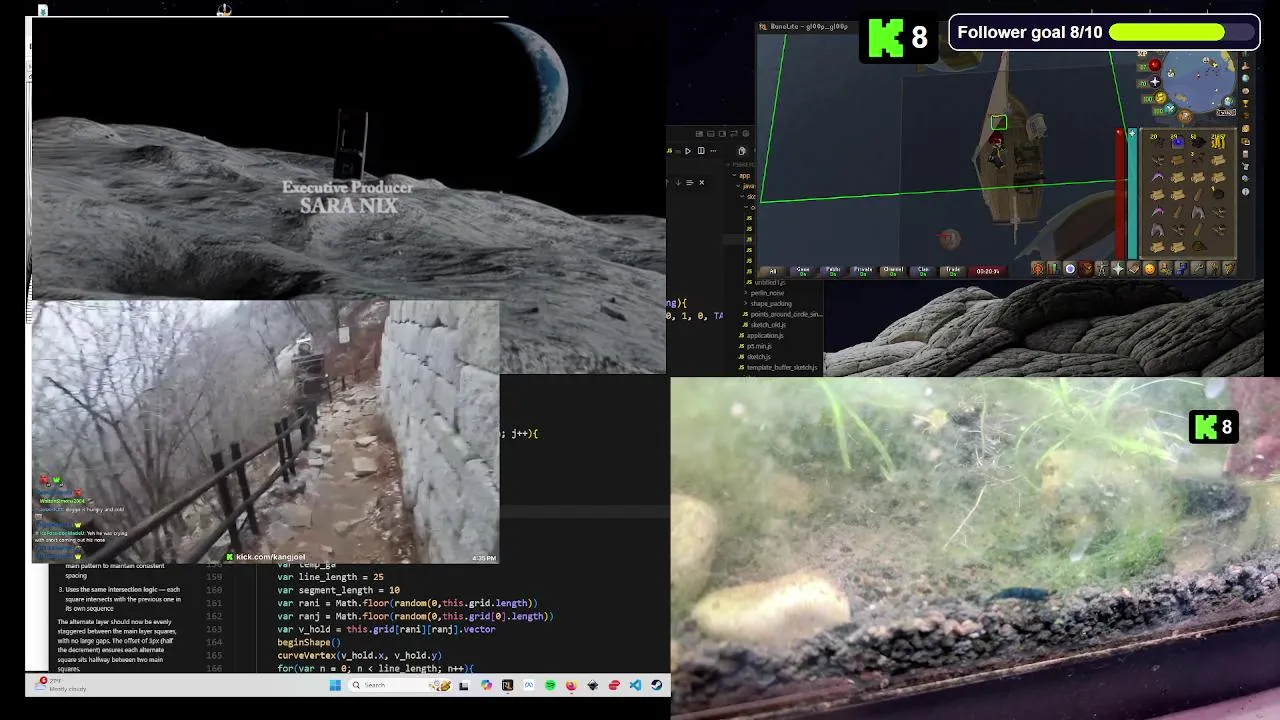Open untitled1.js in the explorer

point(768,282)
